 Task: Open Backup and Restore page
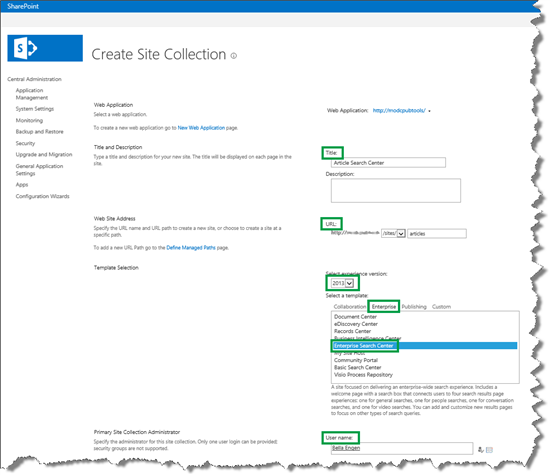pos(40,132)
